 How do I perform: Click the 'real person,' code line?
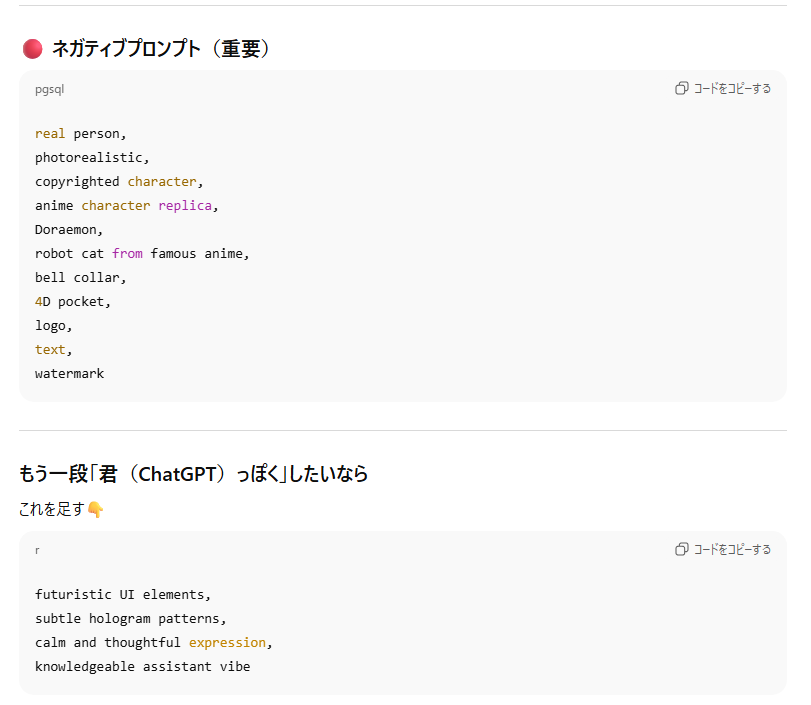tap(80, 134)
